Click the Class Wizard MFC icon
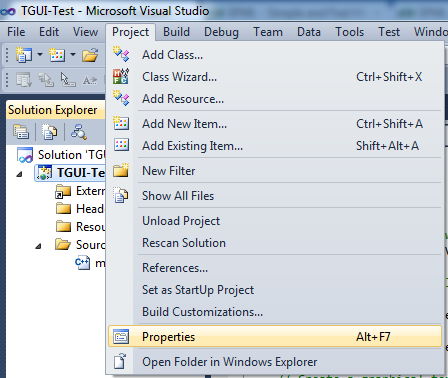The width and height of the screenshot is (448, 378). click(x=121, y=76)
